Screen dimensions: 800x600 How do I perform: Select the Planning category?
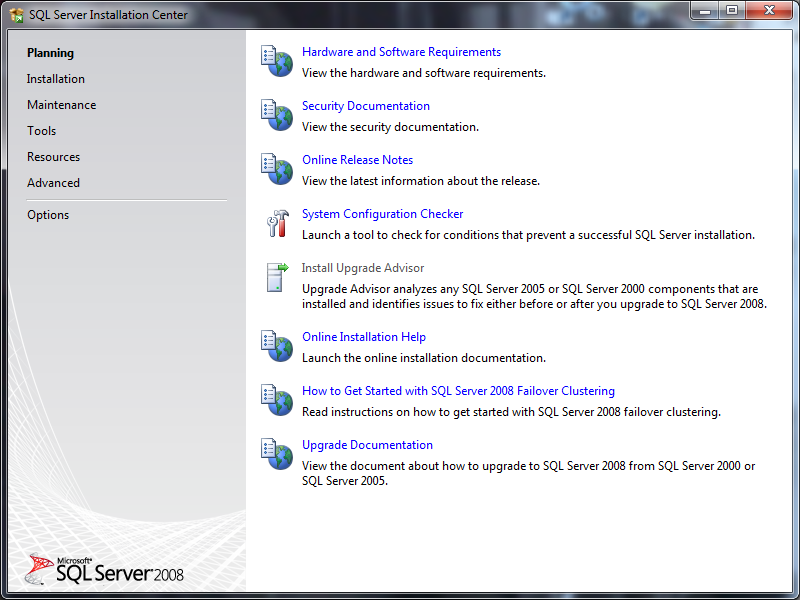pos(51,53)
